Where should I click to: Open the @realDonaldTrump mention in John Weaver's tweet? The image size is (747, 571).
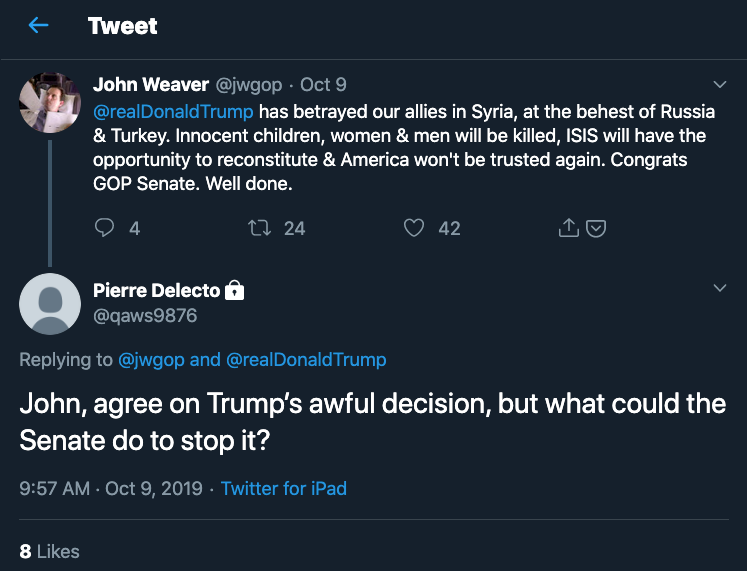coord(173,110)
